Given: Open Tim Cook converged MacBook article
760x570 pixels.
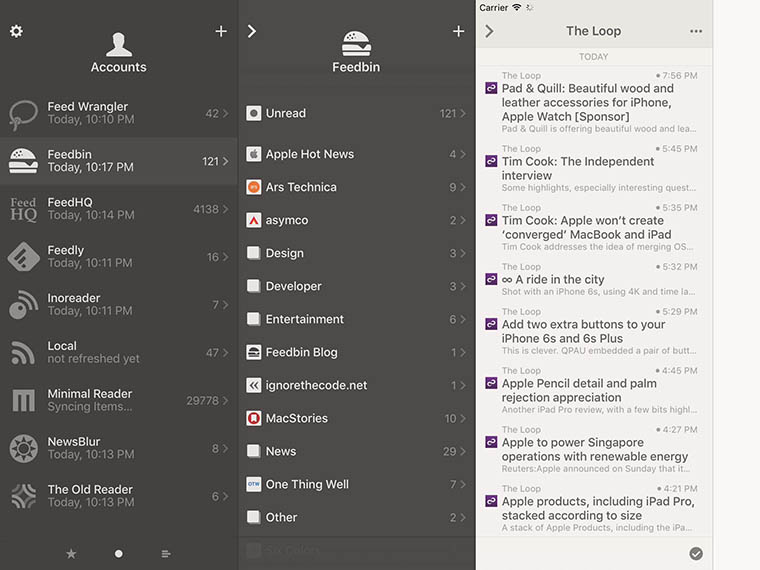Looking at the screenshot, I should [x=594, y=227].
